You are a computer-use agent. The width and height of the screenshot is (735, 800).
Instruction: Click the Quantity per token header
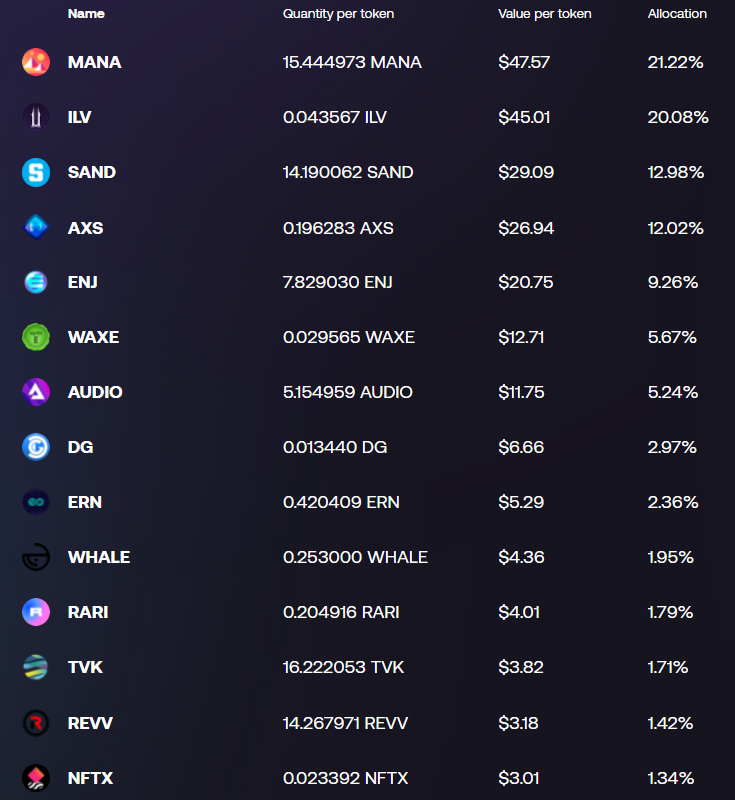338,14
